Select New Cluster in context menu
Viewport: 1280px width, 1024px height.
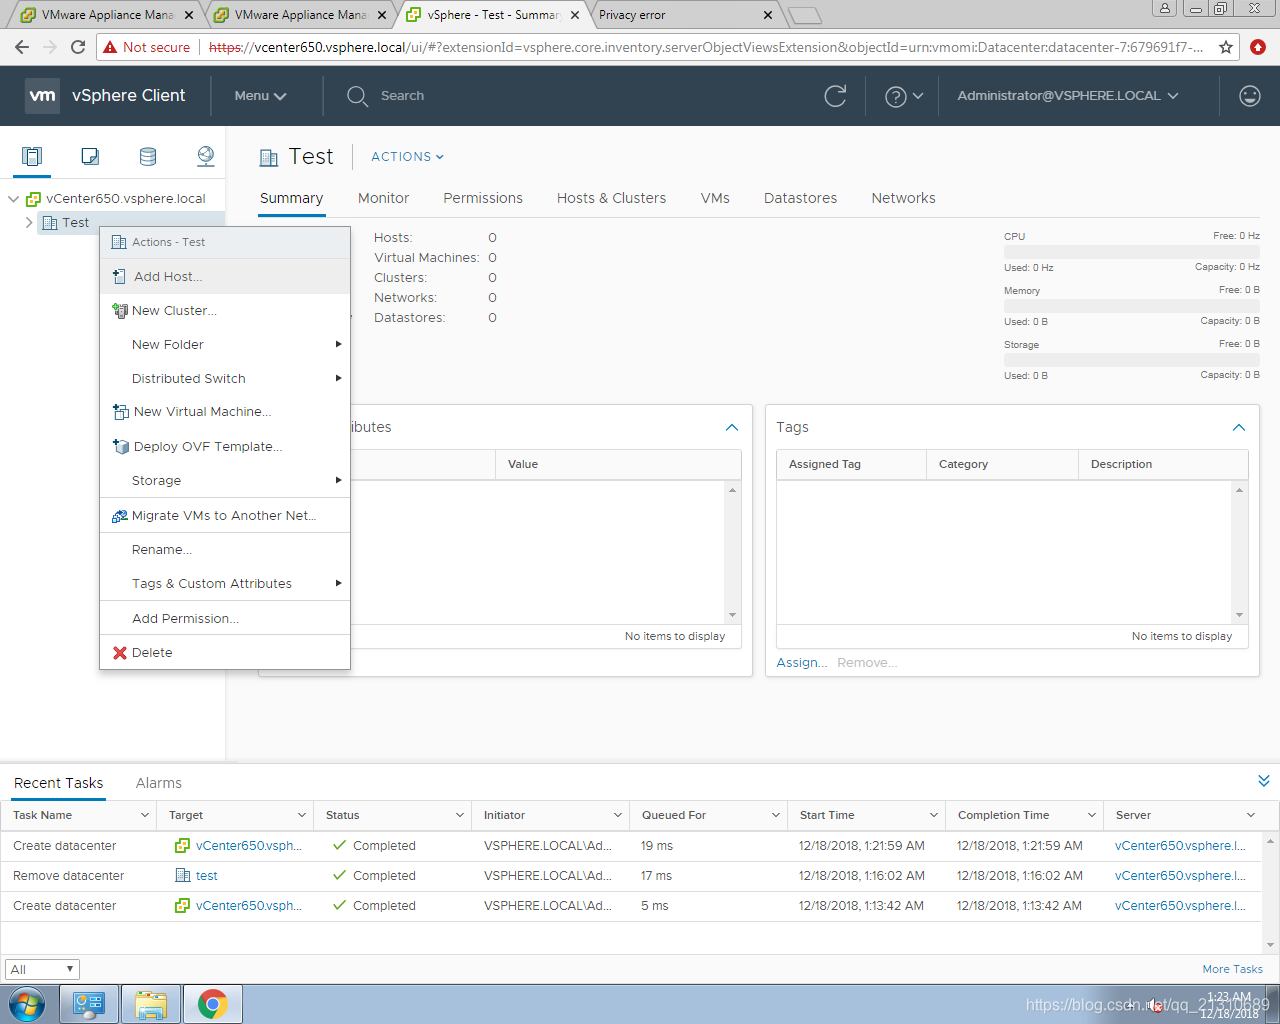tap(225, 311)
